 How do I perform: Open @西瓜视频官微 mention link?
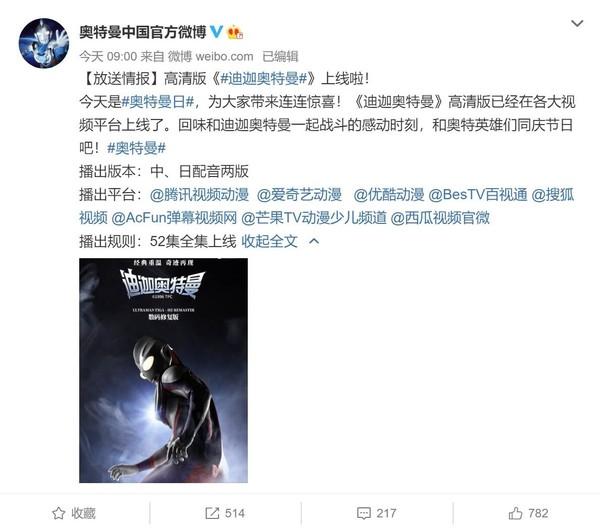(440, 218)
